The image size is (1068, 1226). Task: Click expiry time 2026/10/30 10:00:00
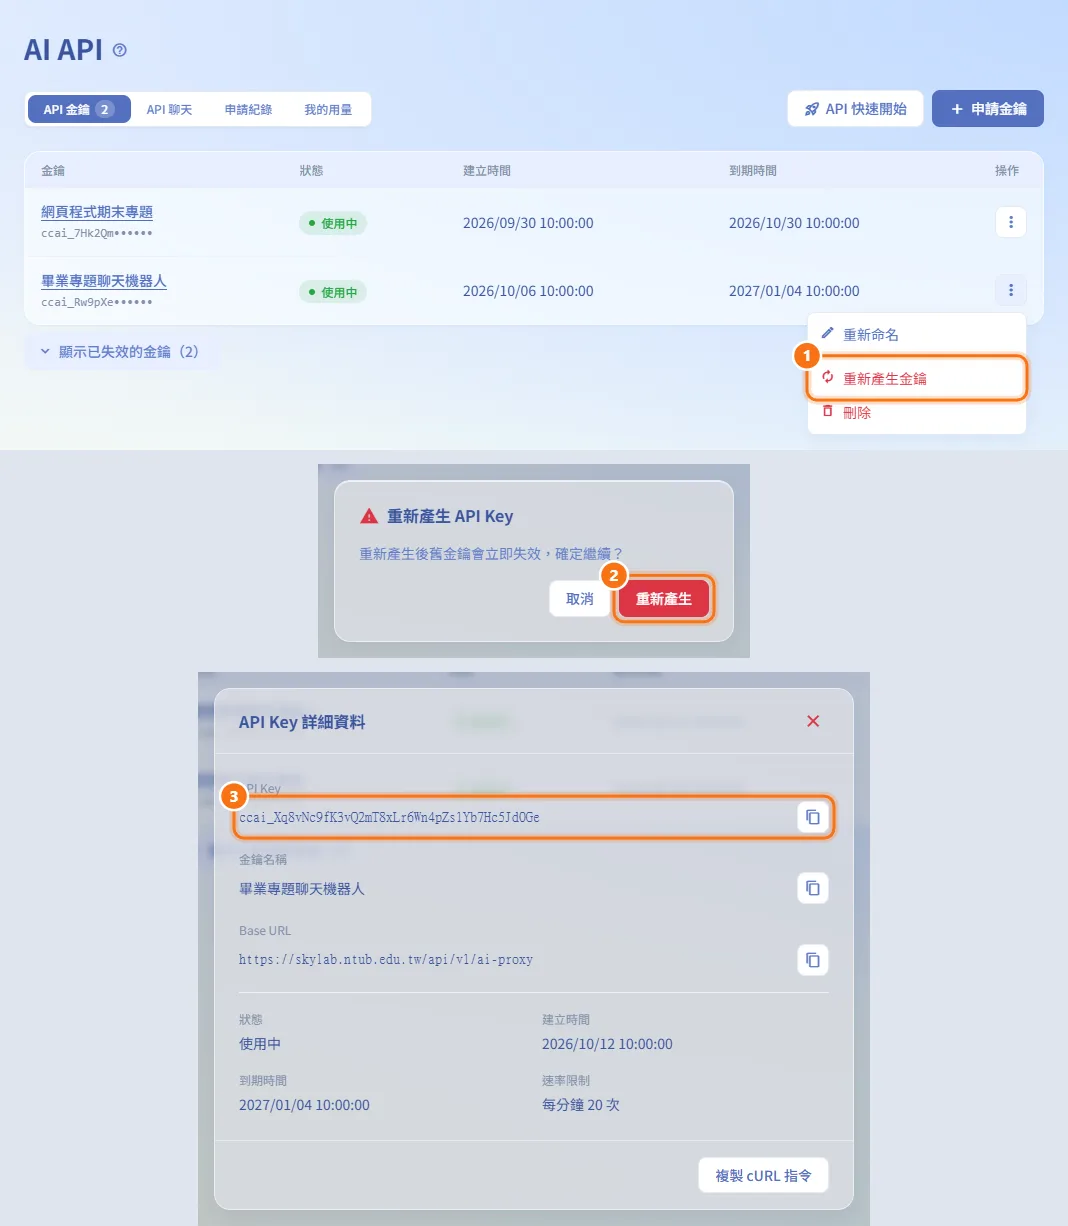794,223
